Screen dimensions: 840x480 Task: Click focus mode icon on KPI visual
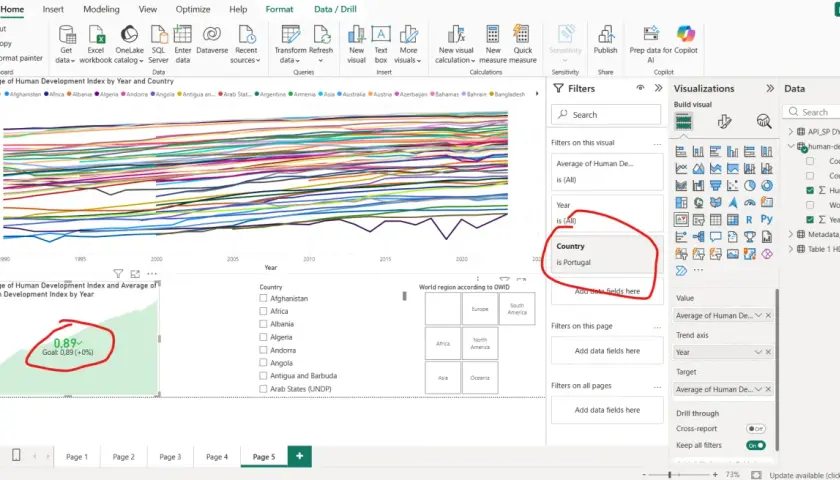click(135, 274)
